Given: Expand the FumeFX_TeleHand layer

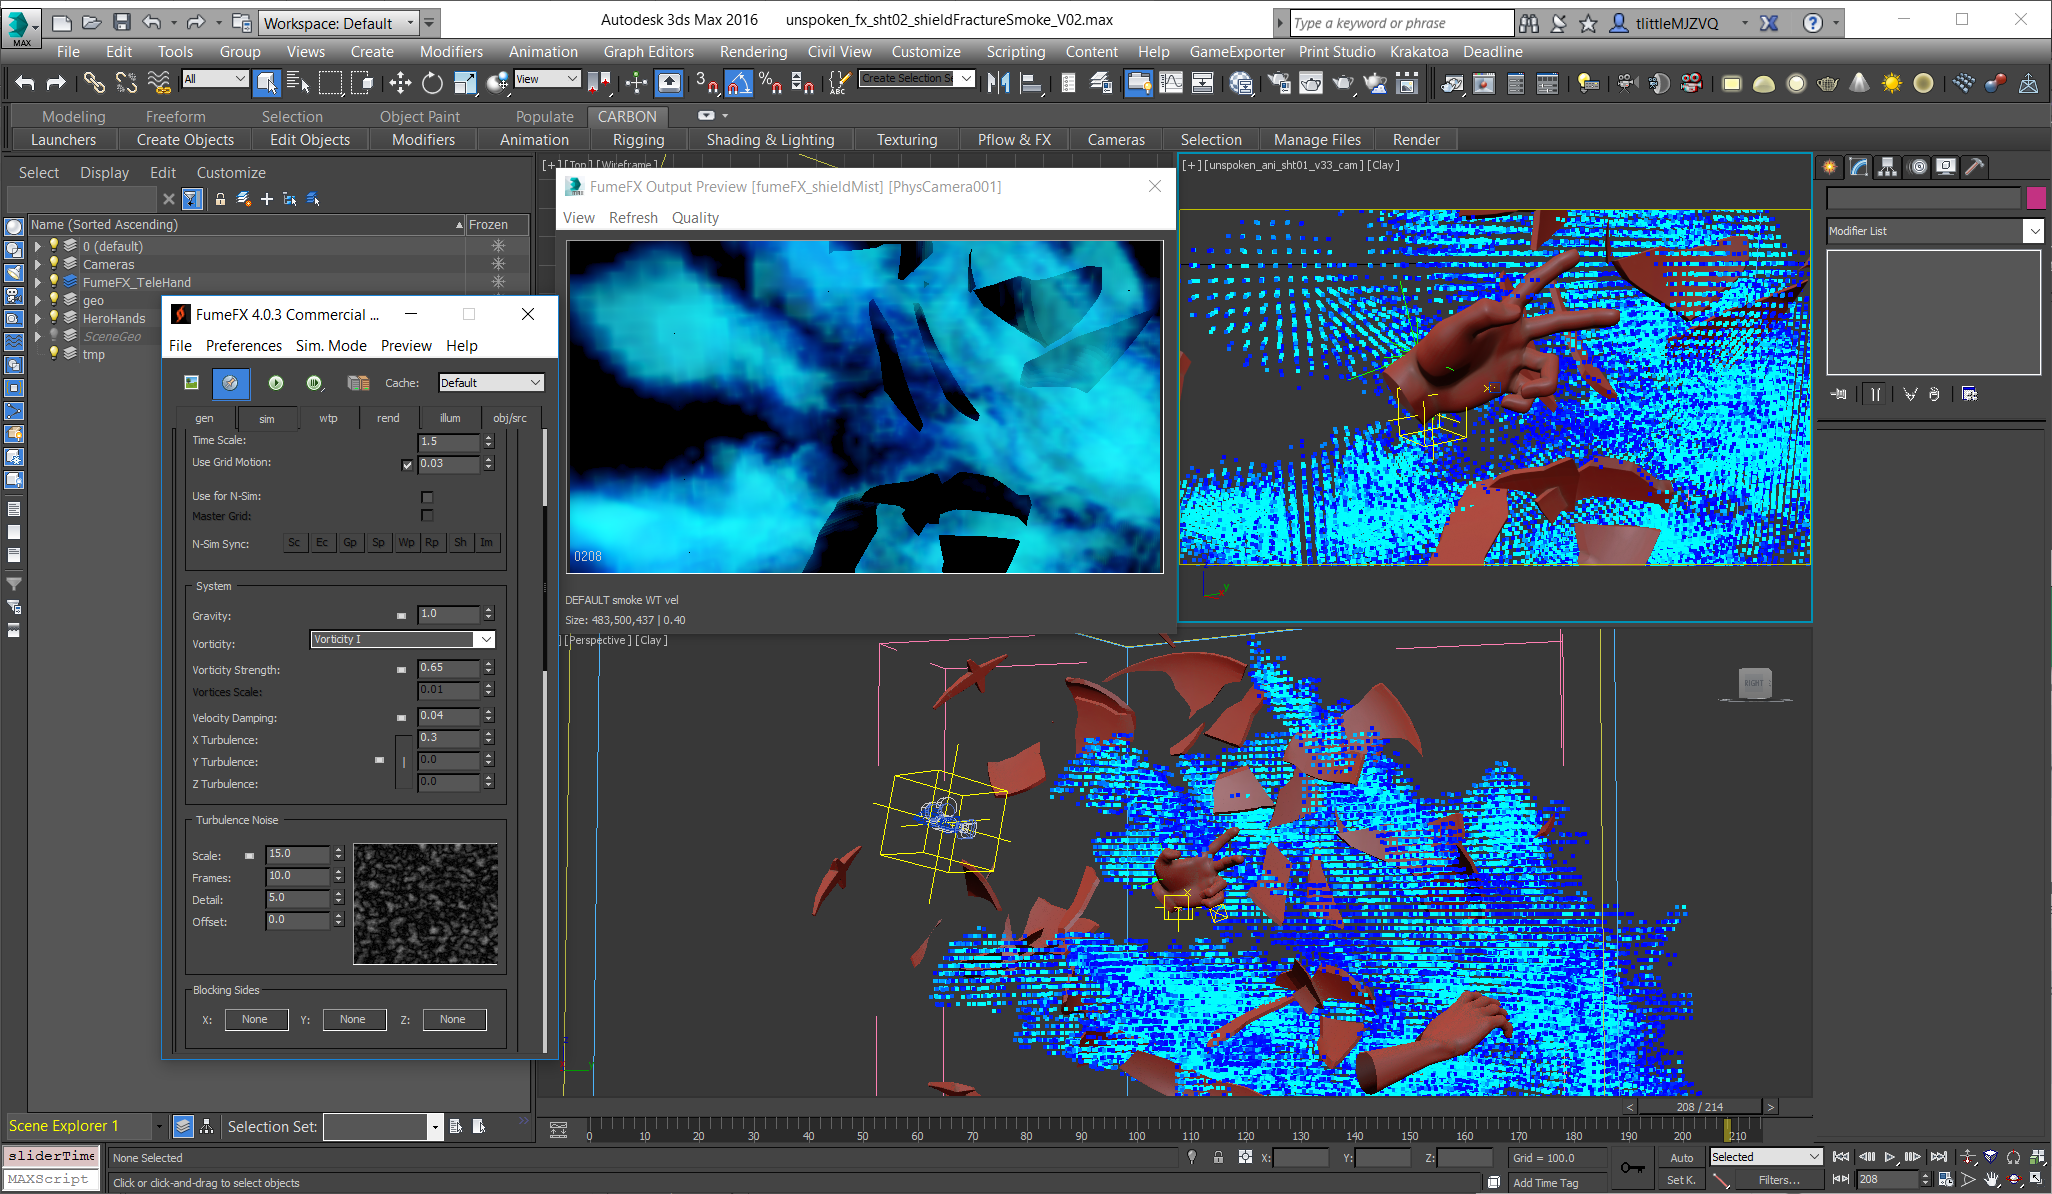Looking at the screenshot, I should 38,282.
